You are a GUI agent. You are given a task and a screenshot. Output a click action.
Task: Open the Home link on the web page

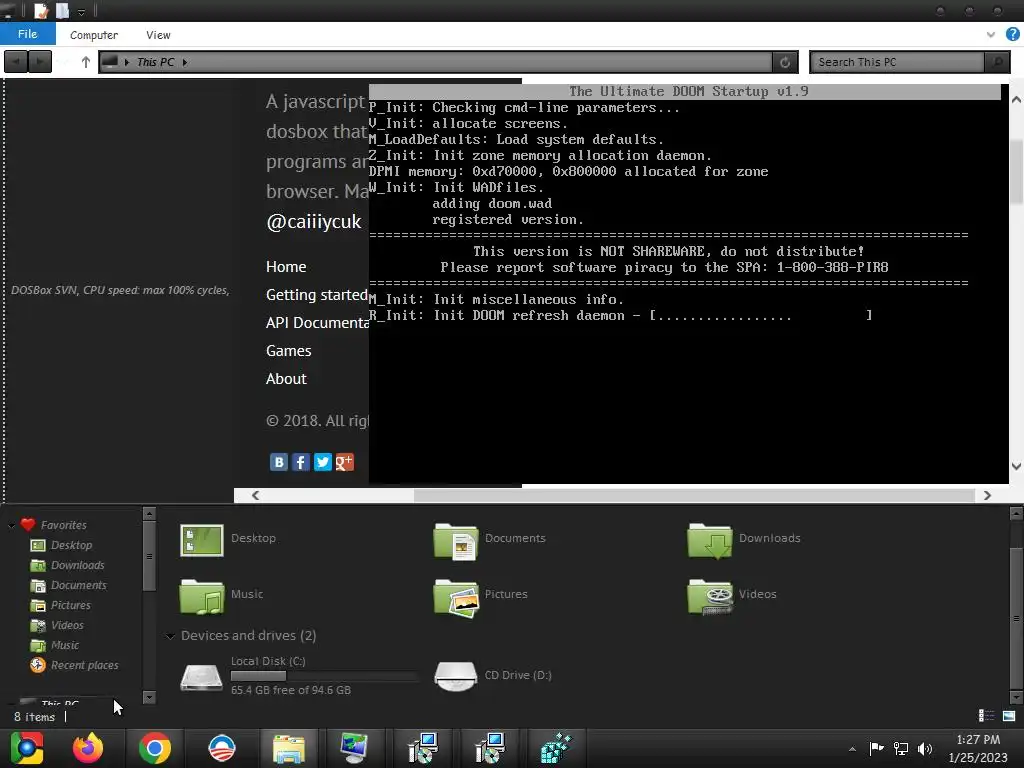tap(286, 267)
